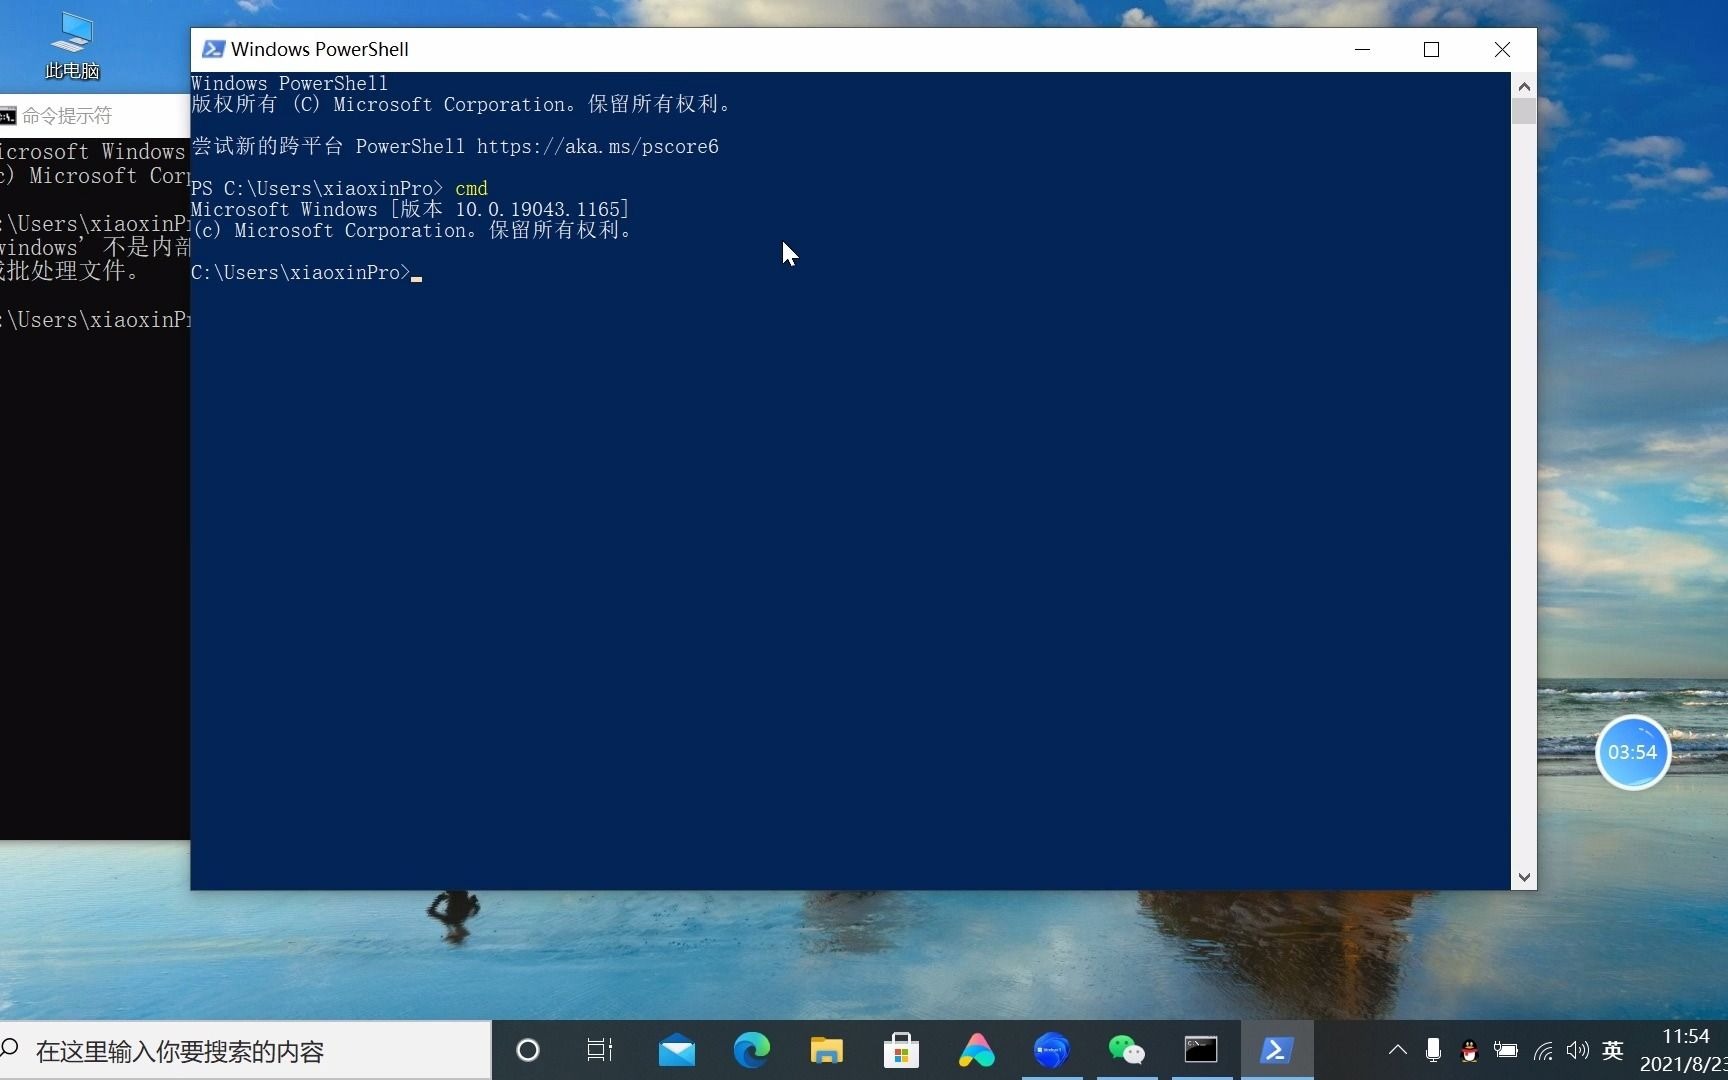Switch the 英 input language indicator
Screen dimensions: 1728x1080
pos(1612,1051)
